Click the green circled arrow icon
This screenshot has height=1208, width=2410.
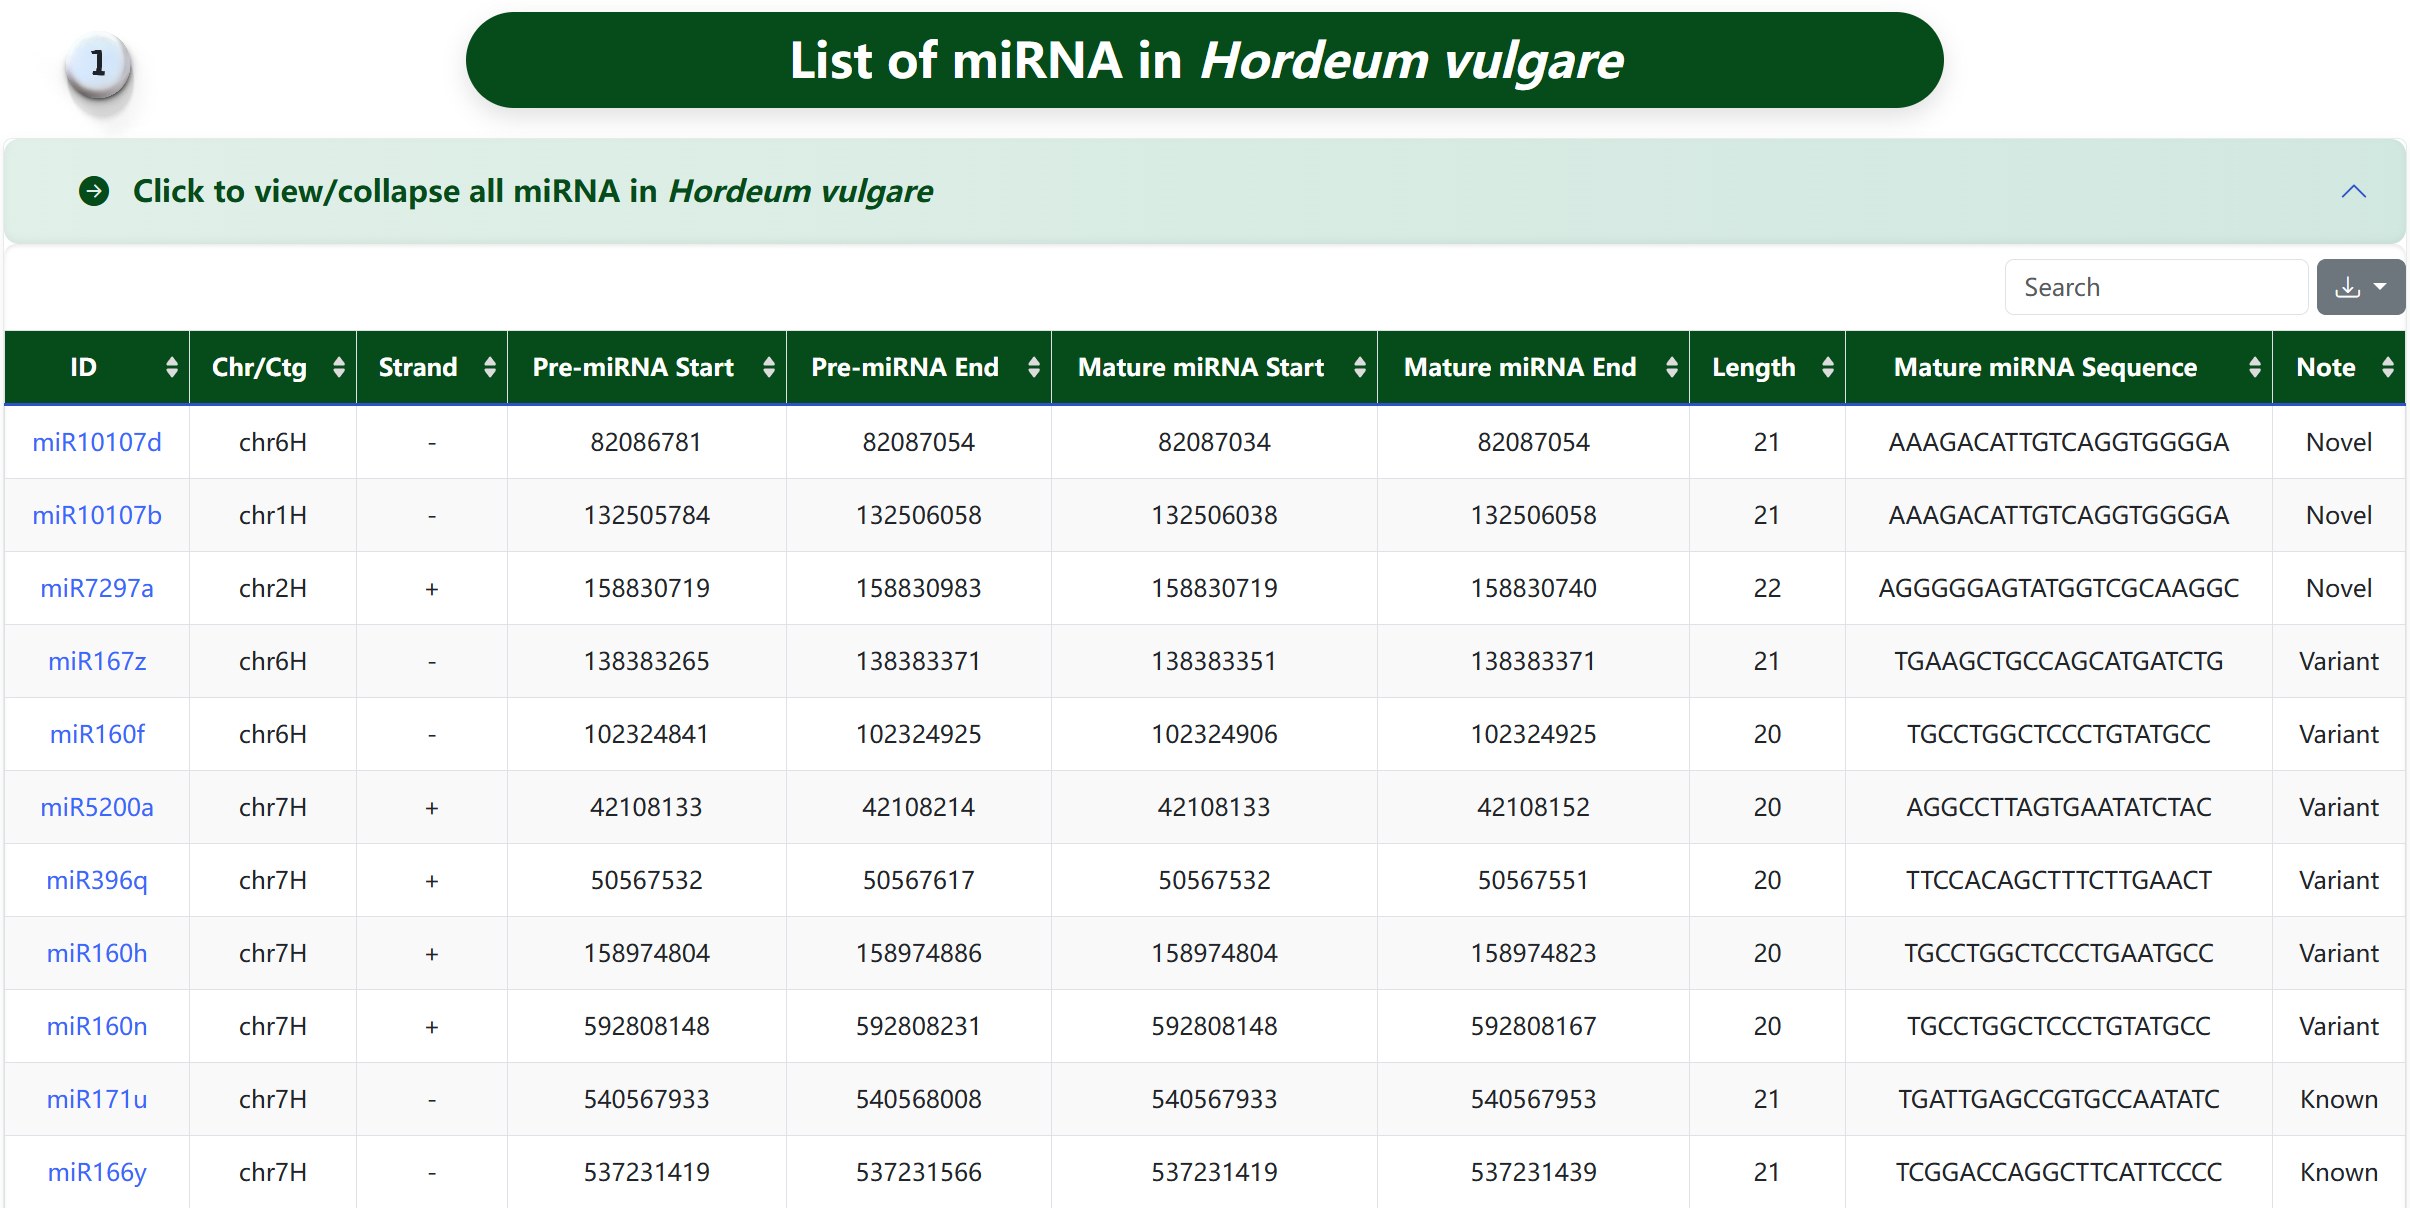pos(94,191)
